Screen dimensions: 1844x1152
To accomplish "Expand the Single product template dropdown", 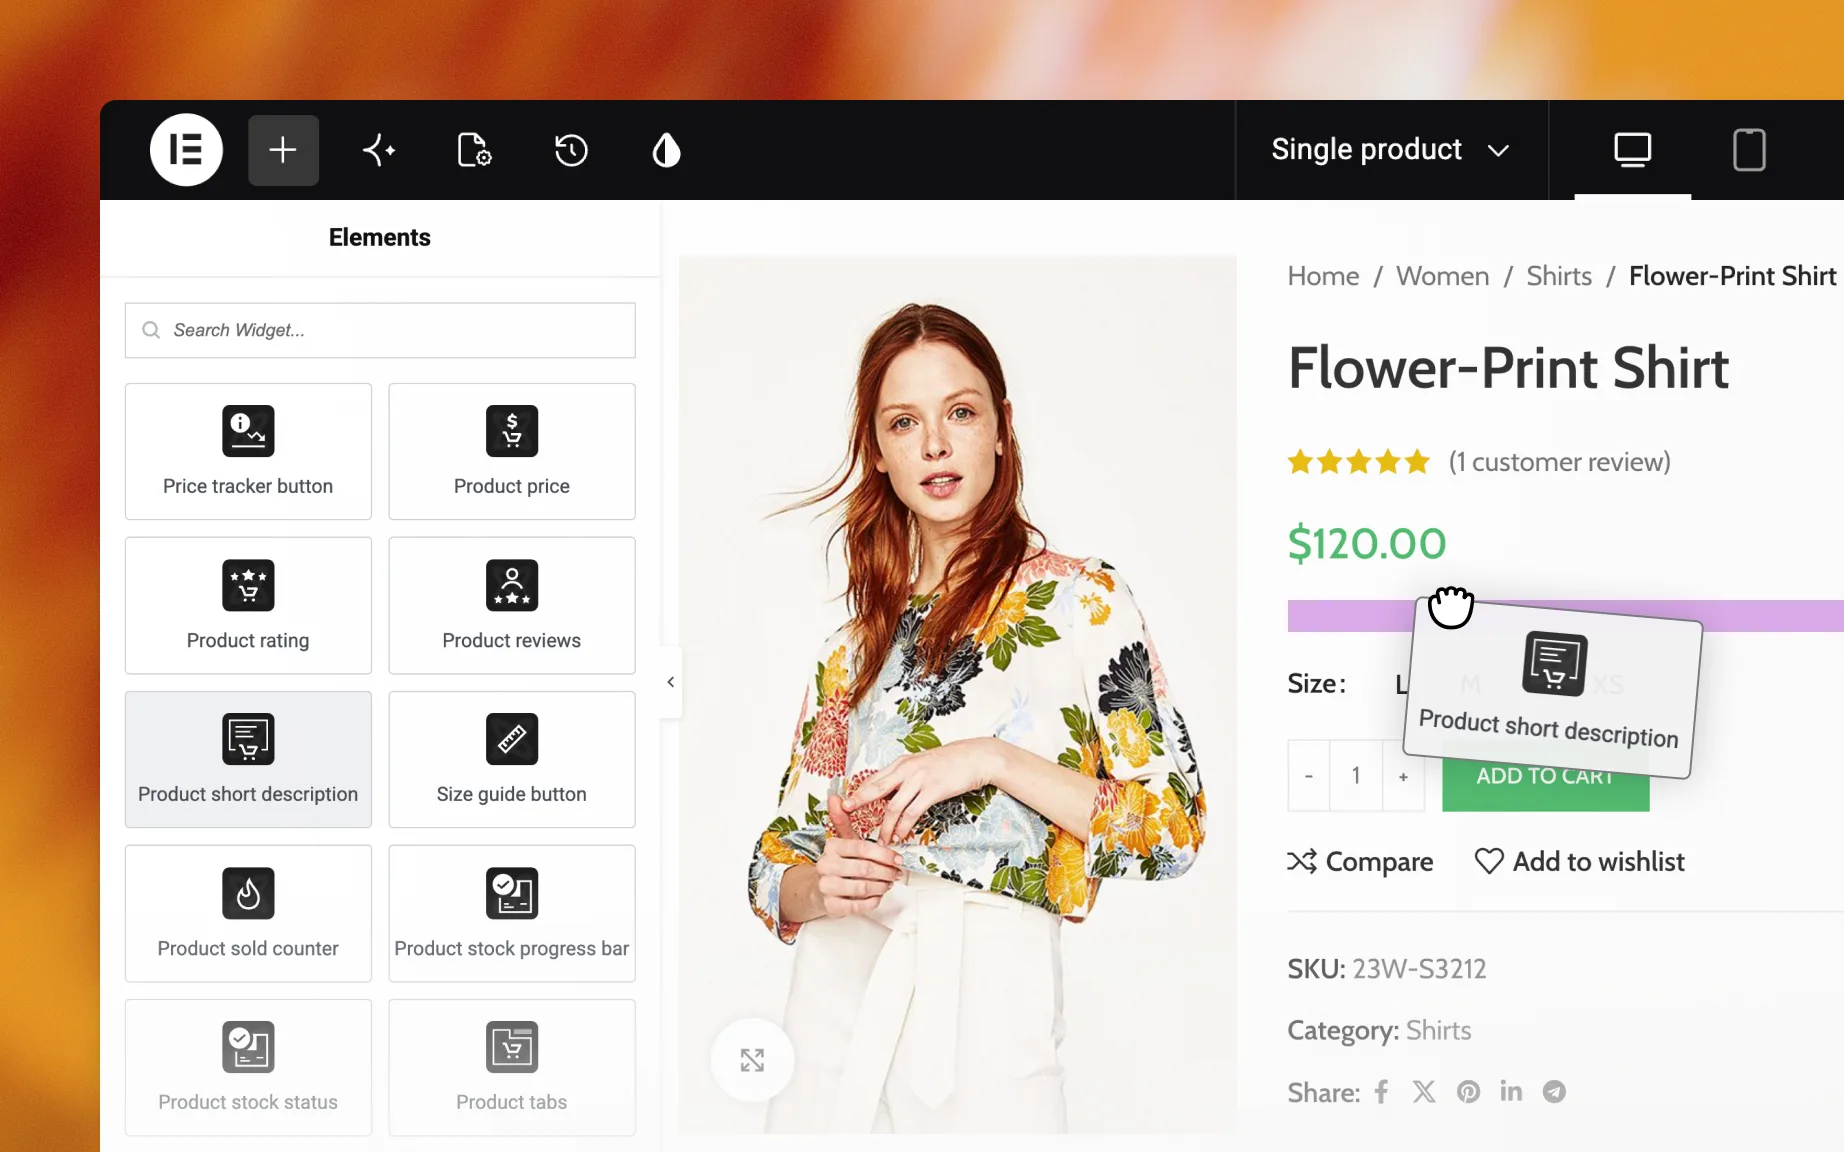I will click(x=1390, y=150).
